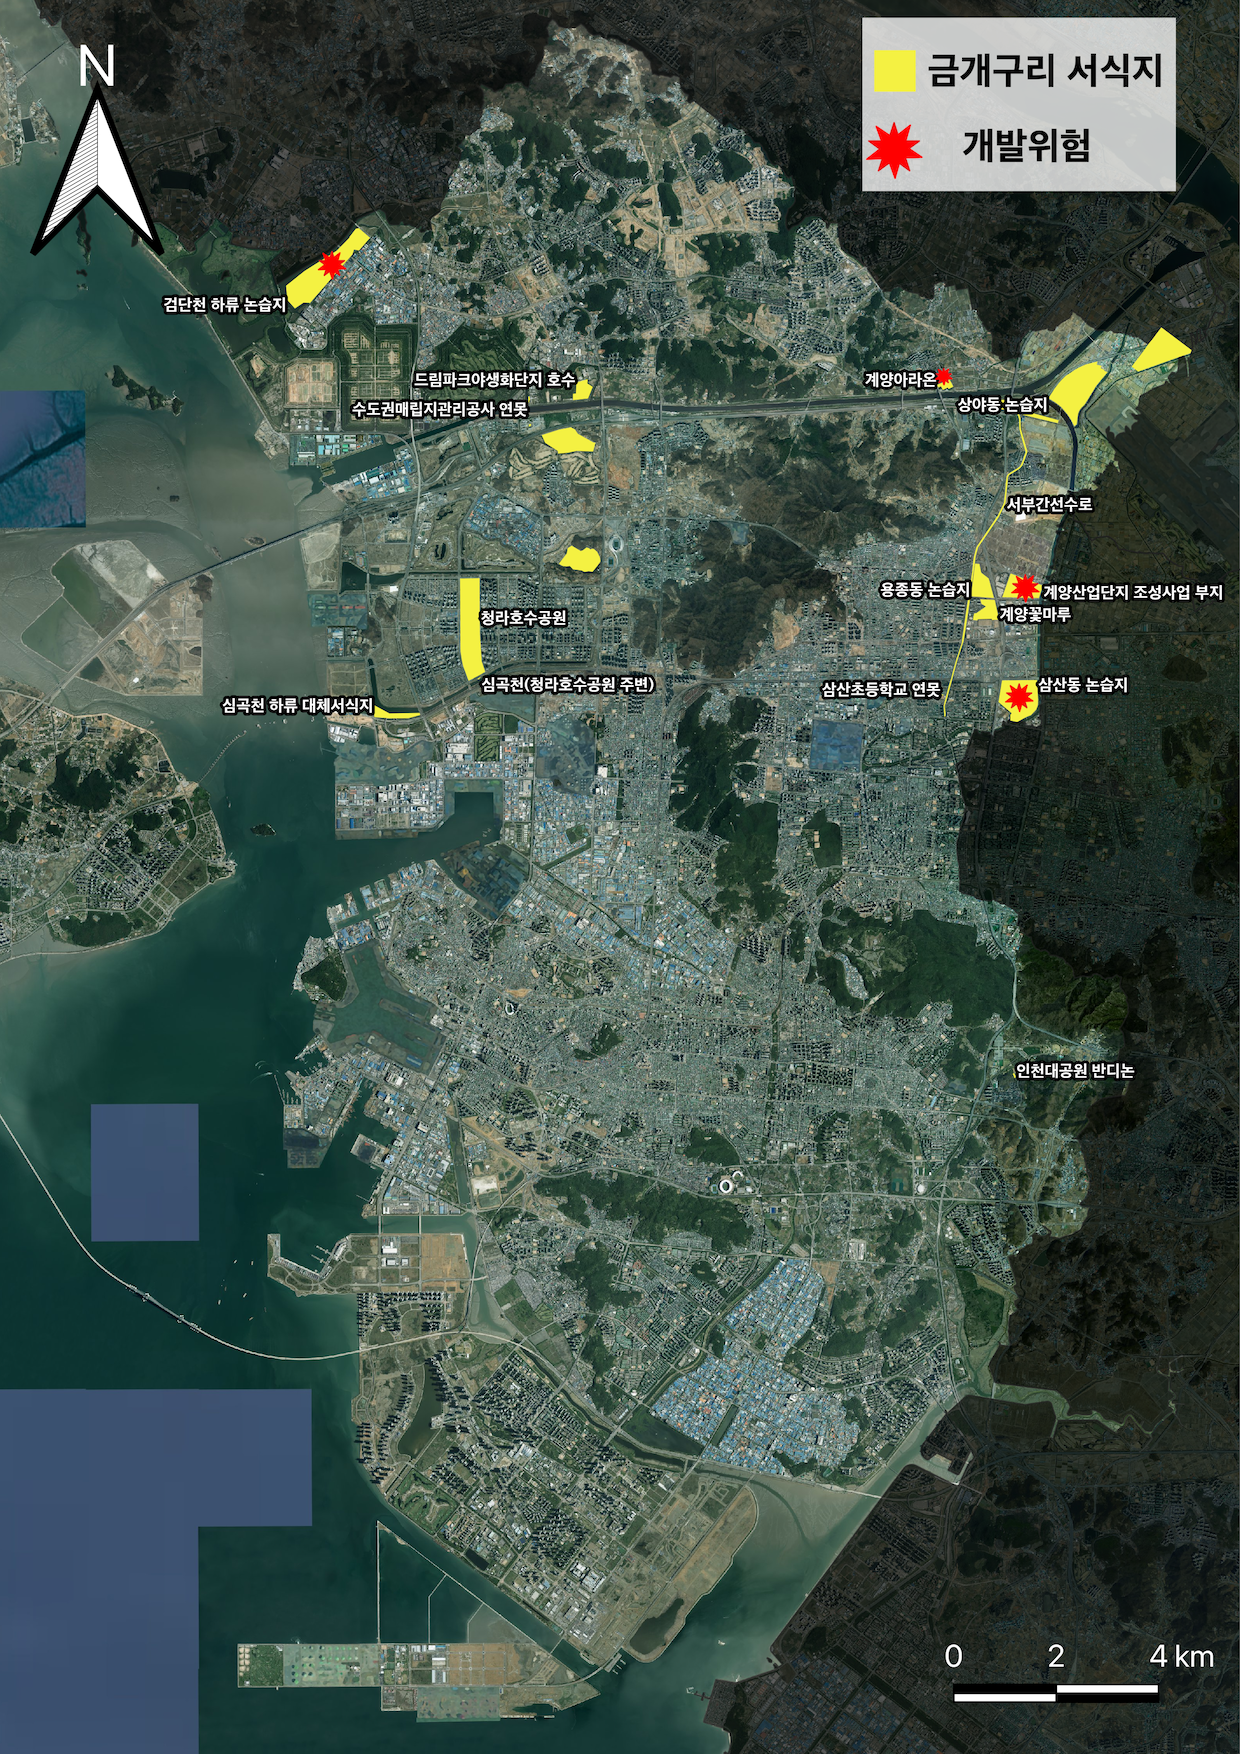The height and width of the screenshot is (1754, 1240).
Task: Click the red star beside the 계양아라온 label
Action: point(944,377)
